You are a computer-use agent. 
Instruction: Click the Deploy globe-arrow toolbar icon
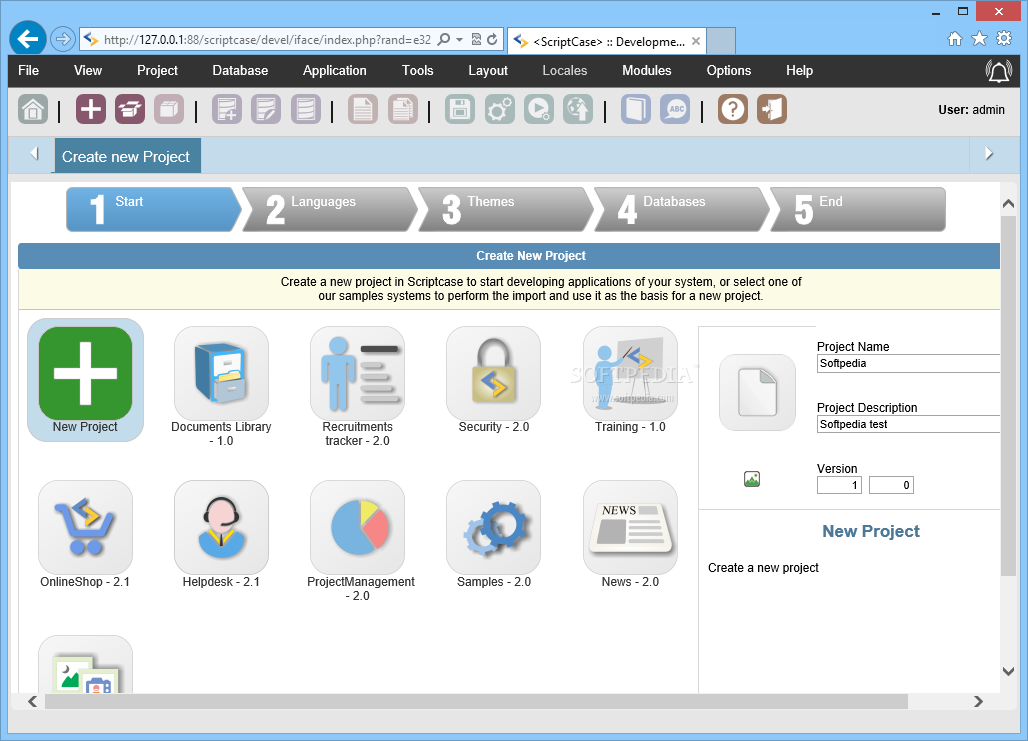578,110
